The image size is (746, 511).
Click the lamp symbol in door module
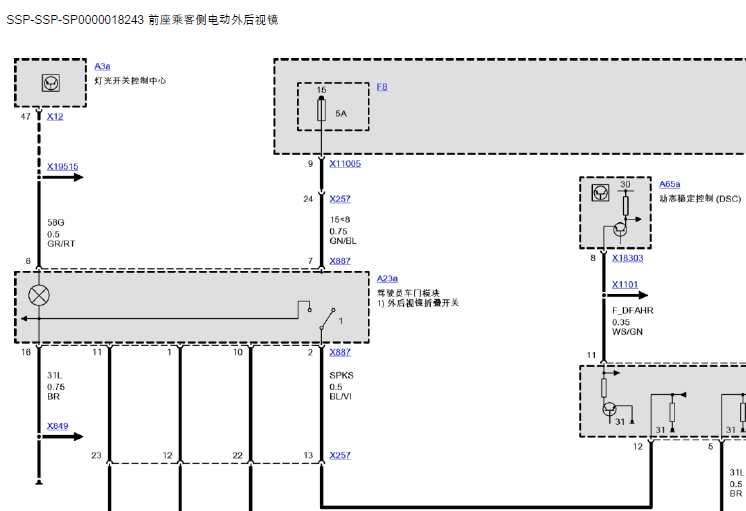click(39, 295)
